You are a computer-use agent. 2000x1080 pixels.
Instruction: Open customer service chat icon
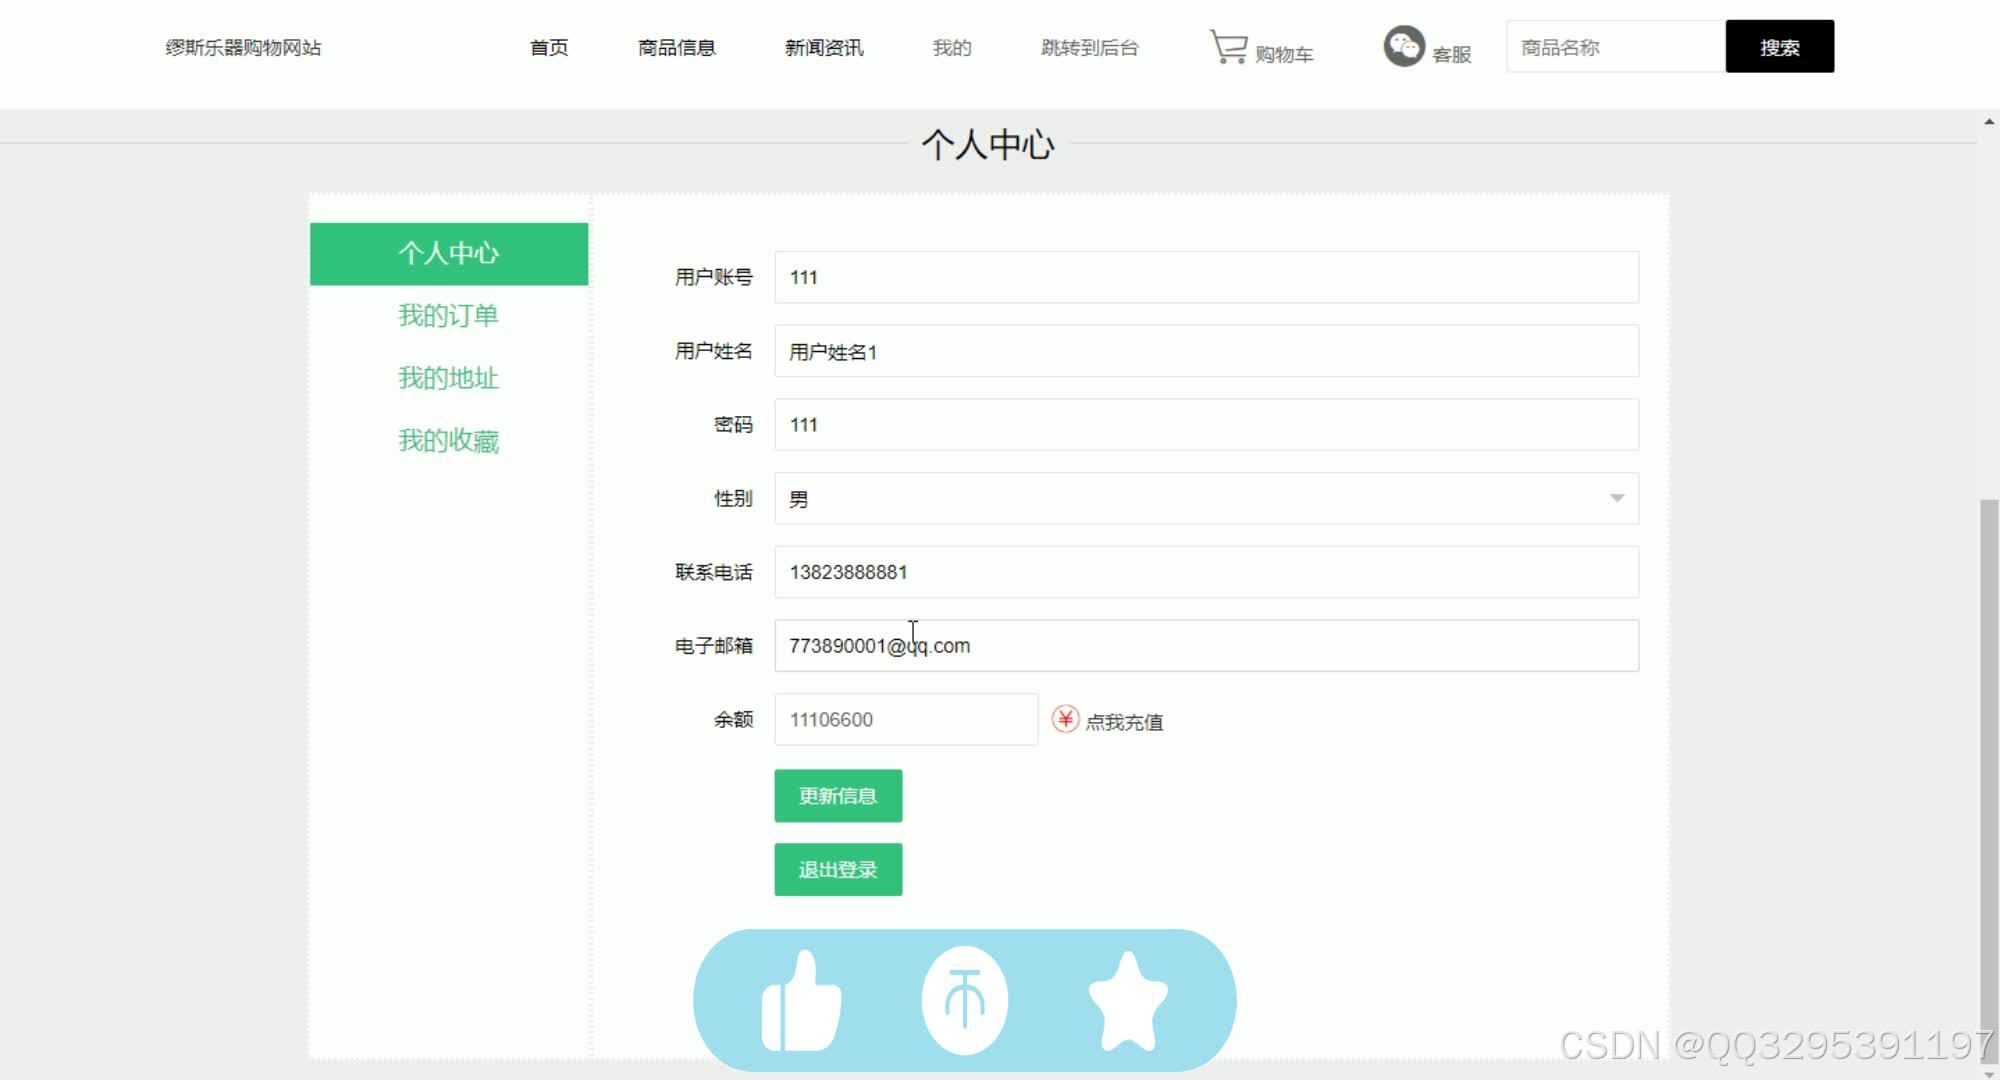1403,46
